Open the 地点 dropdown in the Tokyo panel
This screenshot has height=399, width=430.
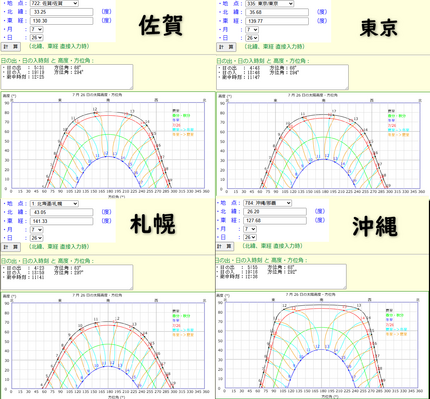tap(269, 4)
